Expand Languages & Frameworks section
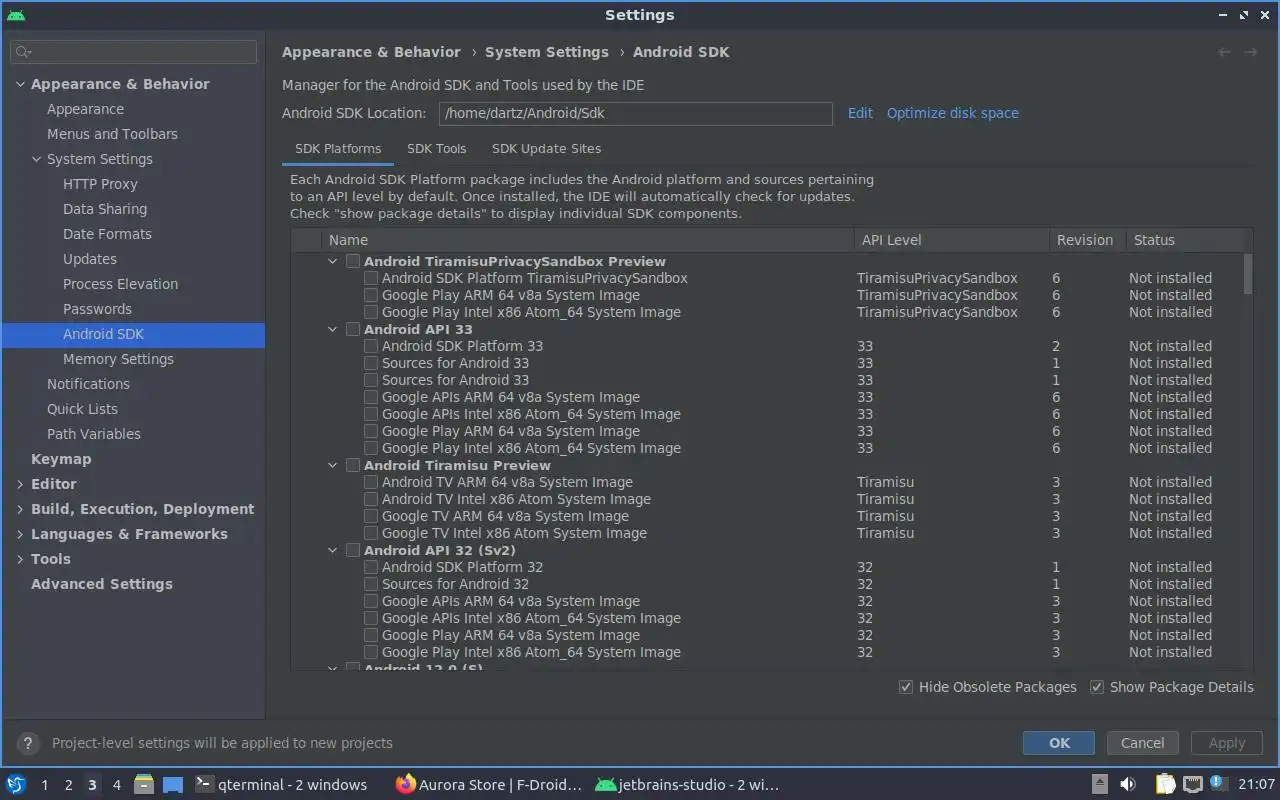The height and width of the screenshot is (800, 1280). pyautogui.click(x=20, y=534)
